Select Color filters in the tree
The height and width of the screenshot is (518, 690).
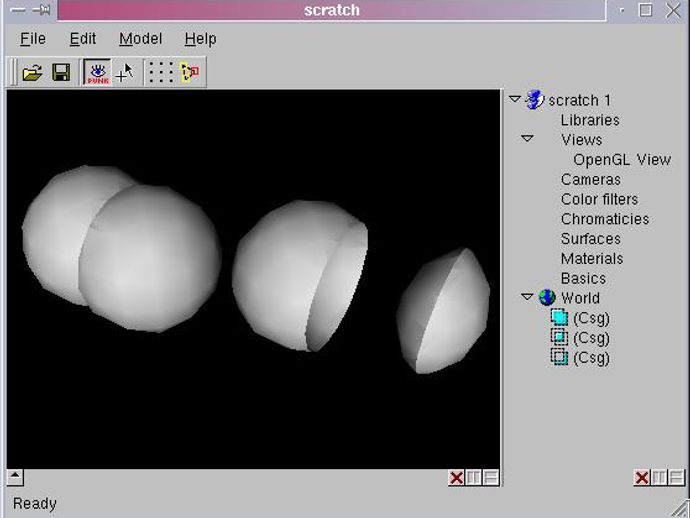click(x=599, y=199)
